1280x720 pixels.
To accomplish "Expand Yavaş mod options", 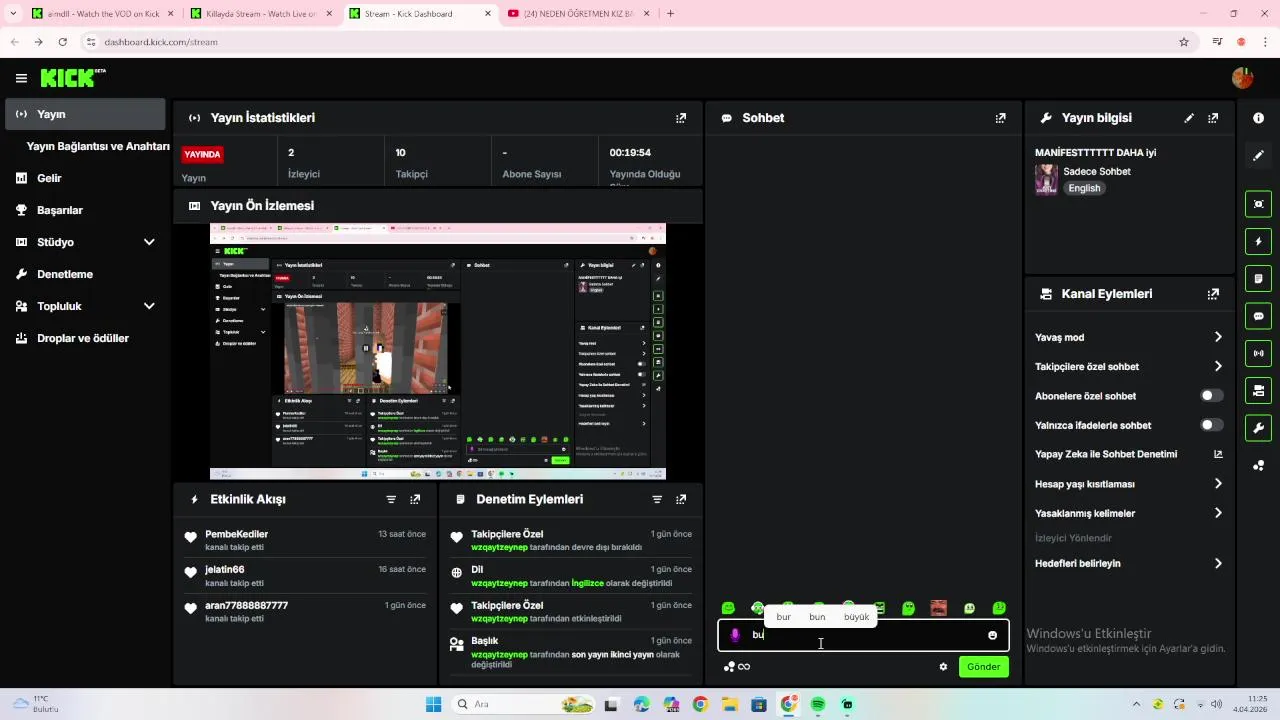I will click(x=1218, y=337).
